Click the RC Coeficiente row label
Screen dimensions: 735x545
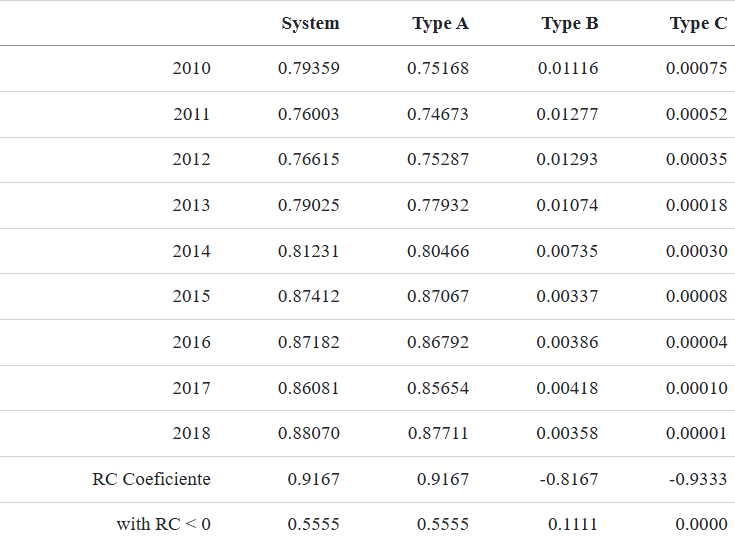[x=151, y=479]
